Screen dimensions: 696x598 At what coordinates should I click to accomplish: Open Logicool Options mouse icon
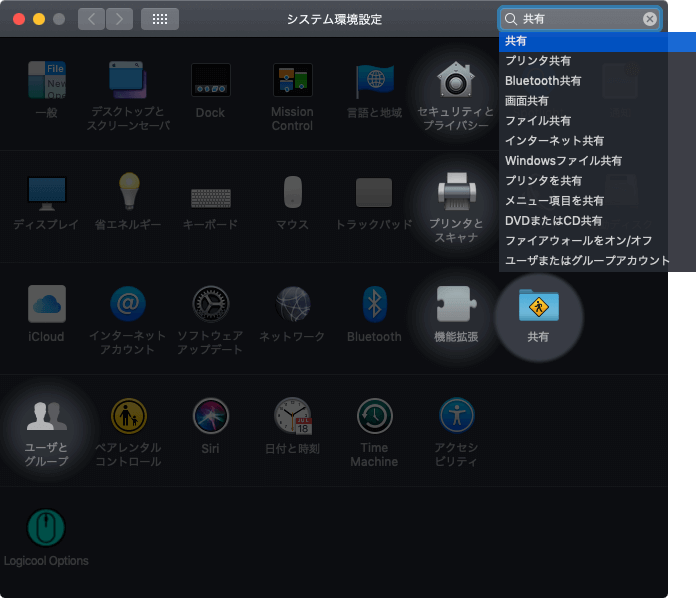click(x=46, y=527)
